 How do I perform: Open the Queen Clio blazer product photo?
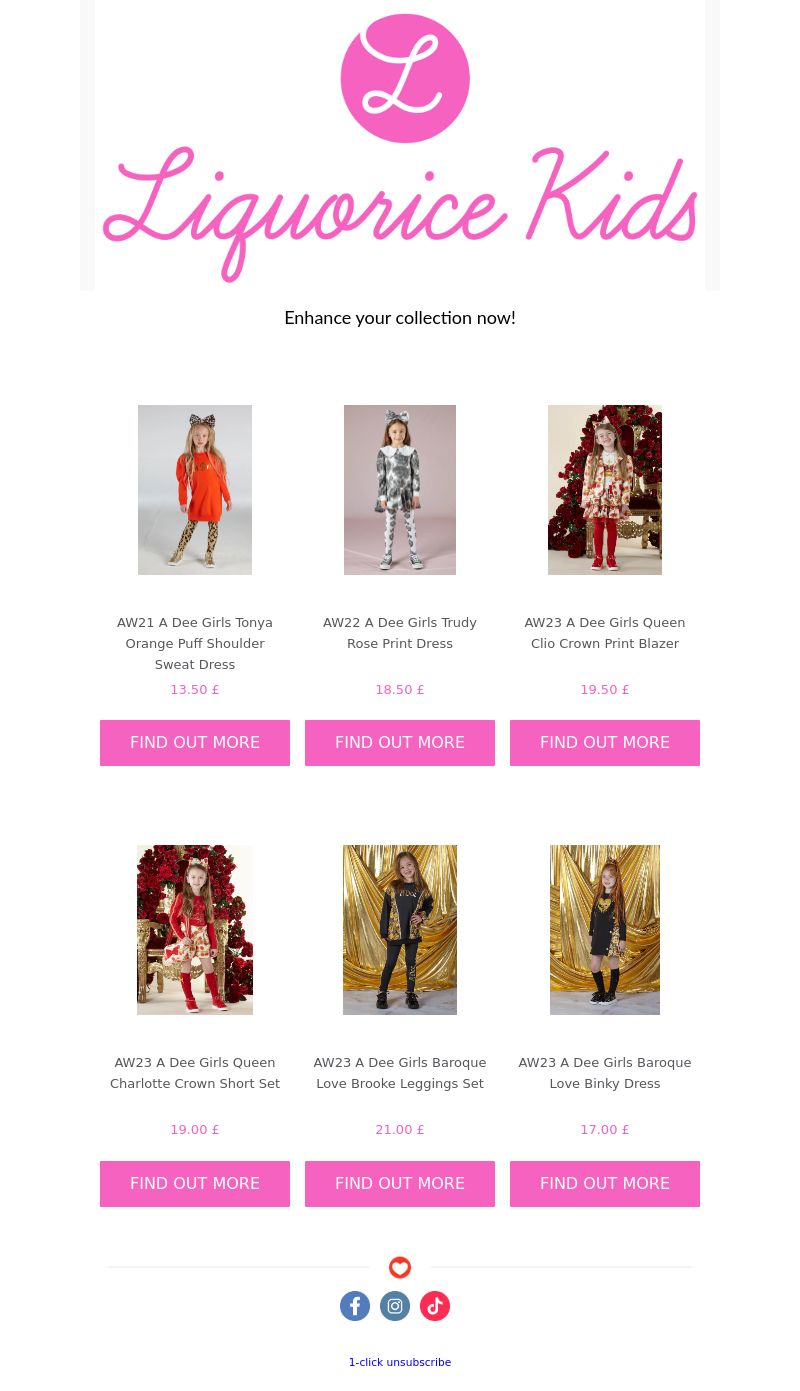point(605,490)
